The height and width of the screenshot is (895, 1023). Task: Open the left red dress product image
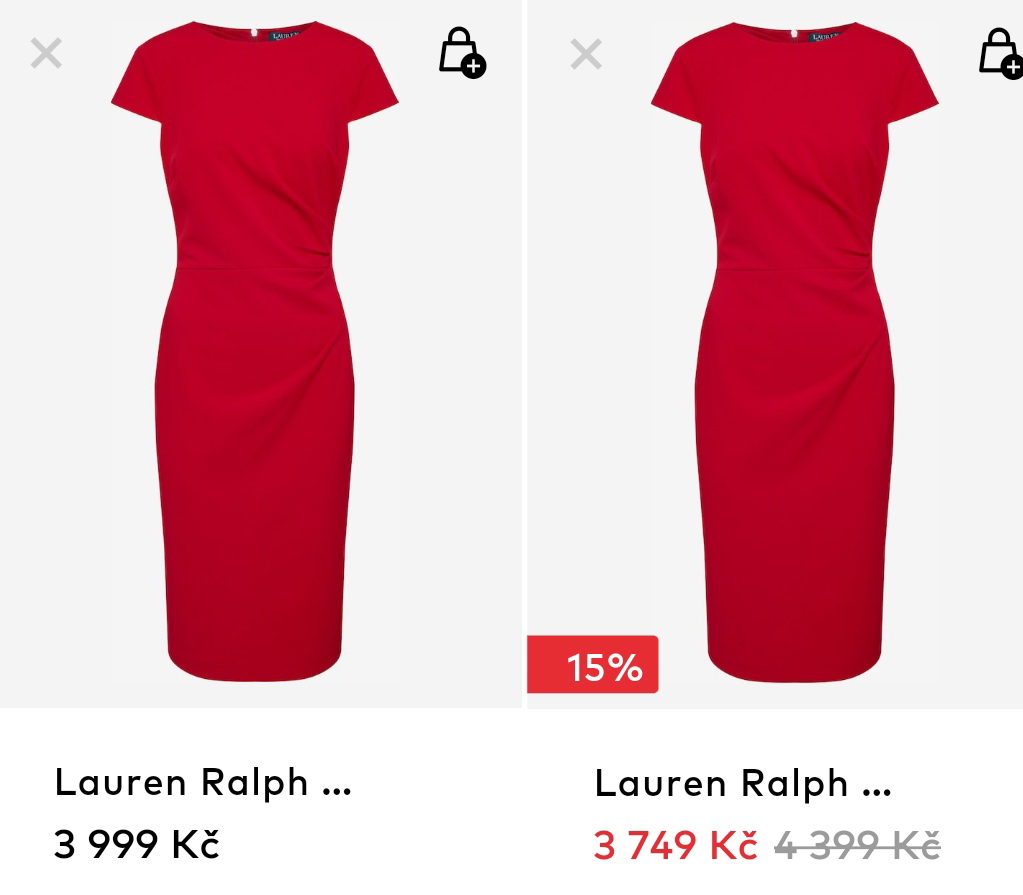click(x=254, y=352)
